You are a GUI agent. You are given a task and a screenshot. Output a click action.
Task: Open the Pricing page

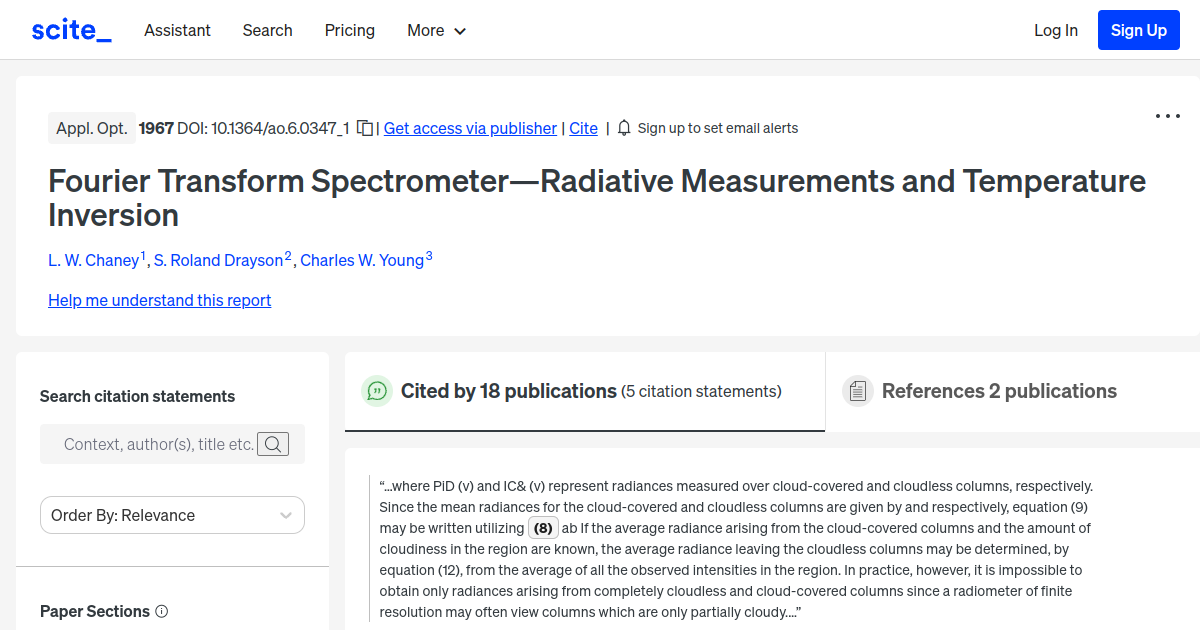349,30
